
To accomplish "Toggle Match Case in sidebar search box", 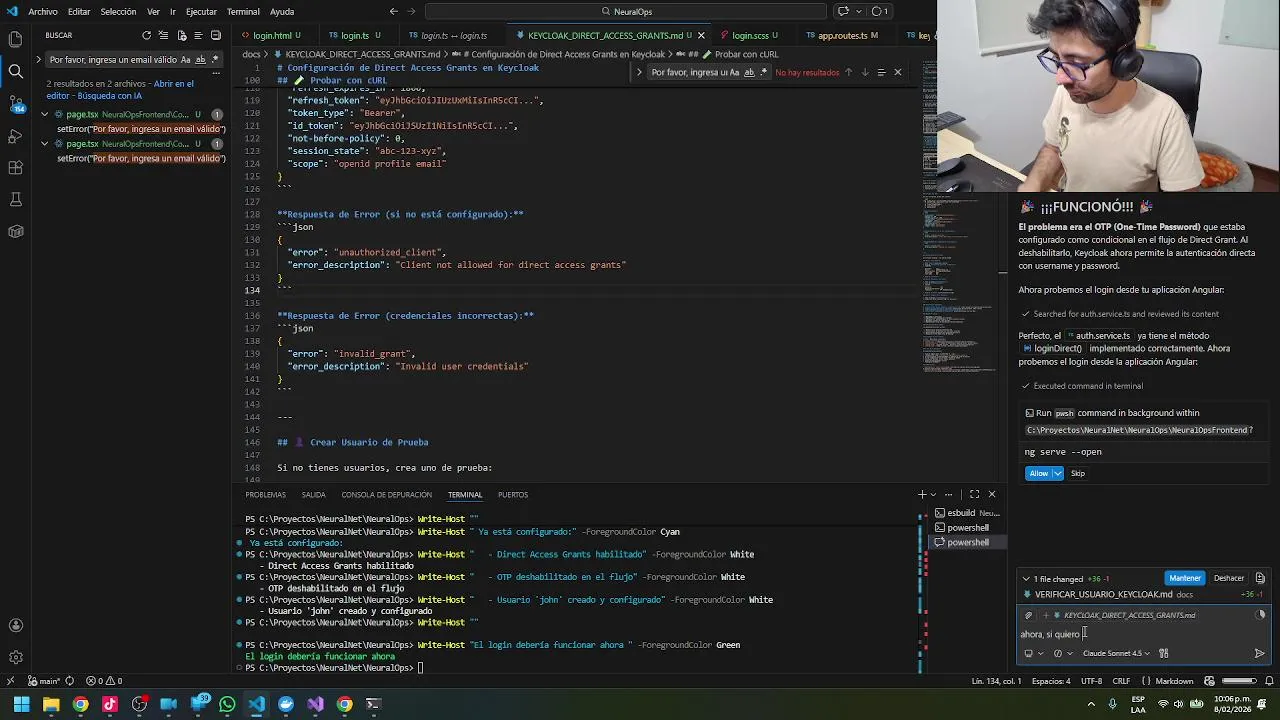I will (185, 59).
